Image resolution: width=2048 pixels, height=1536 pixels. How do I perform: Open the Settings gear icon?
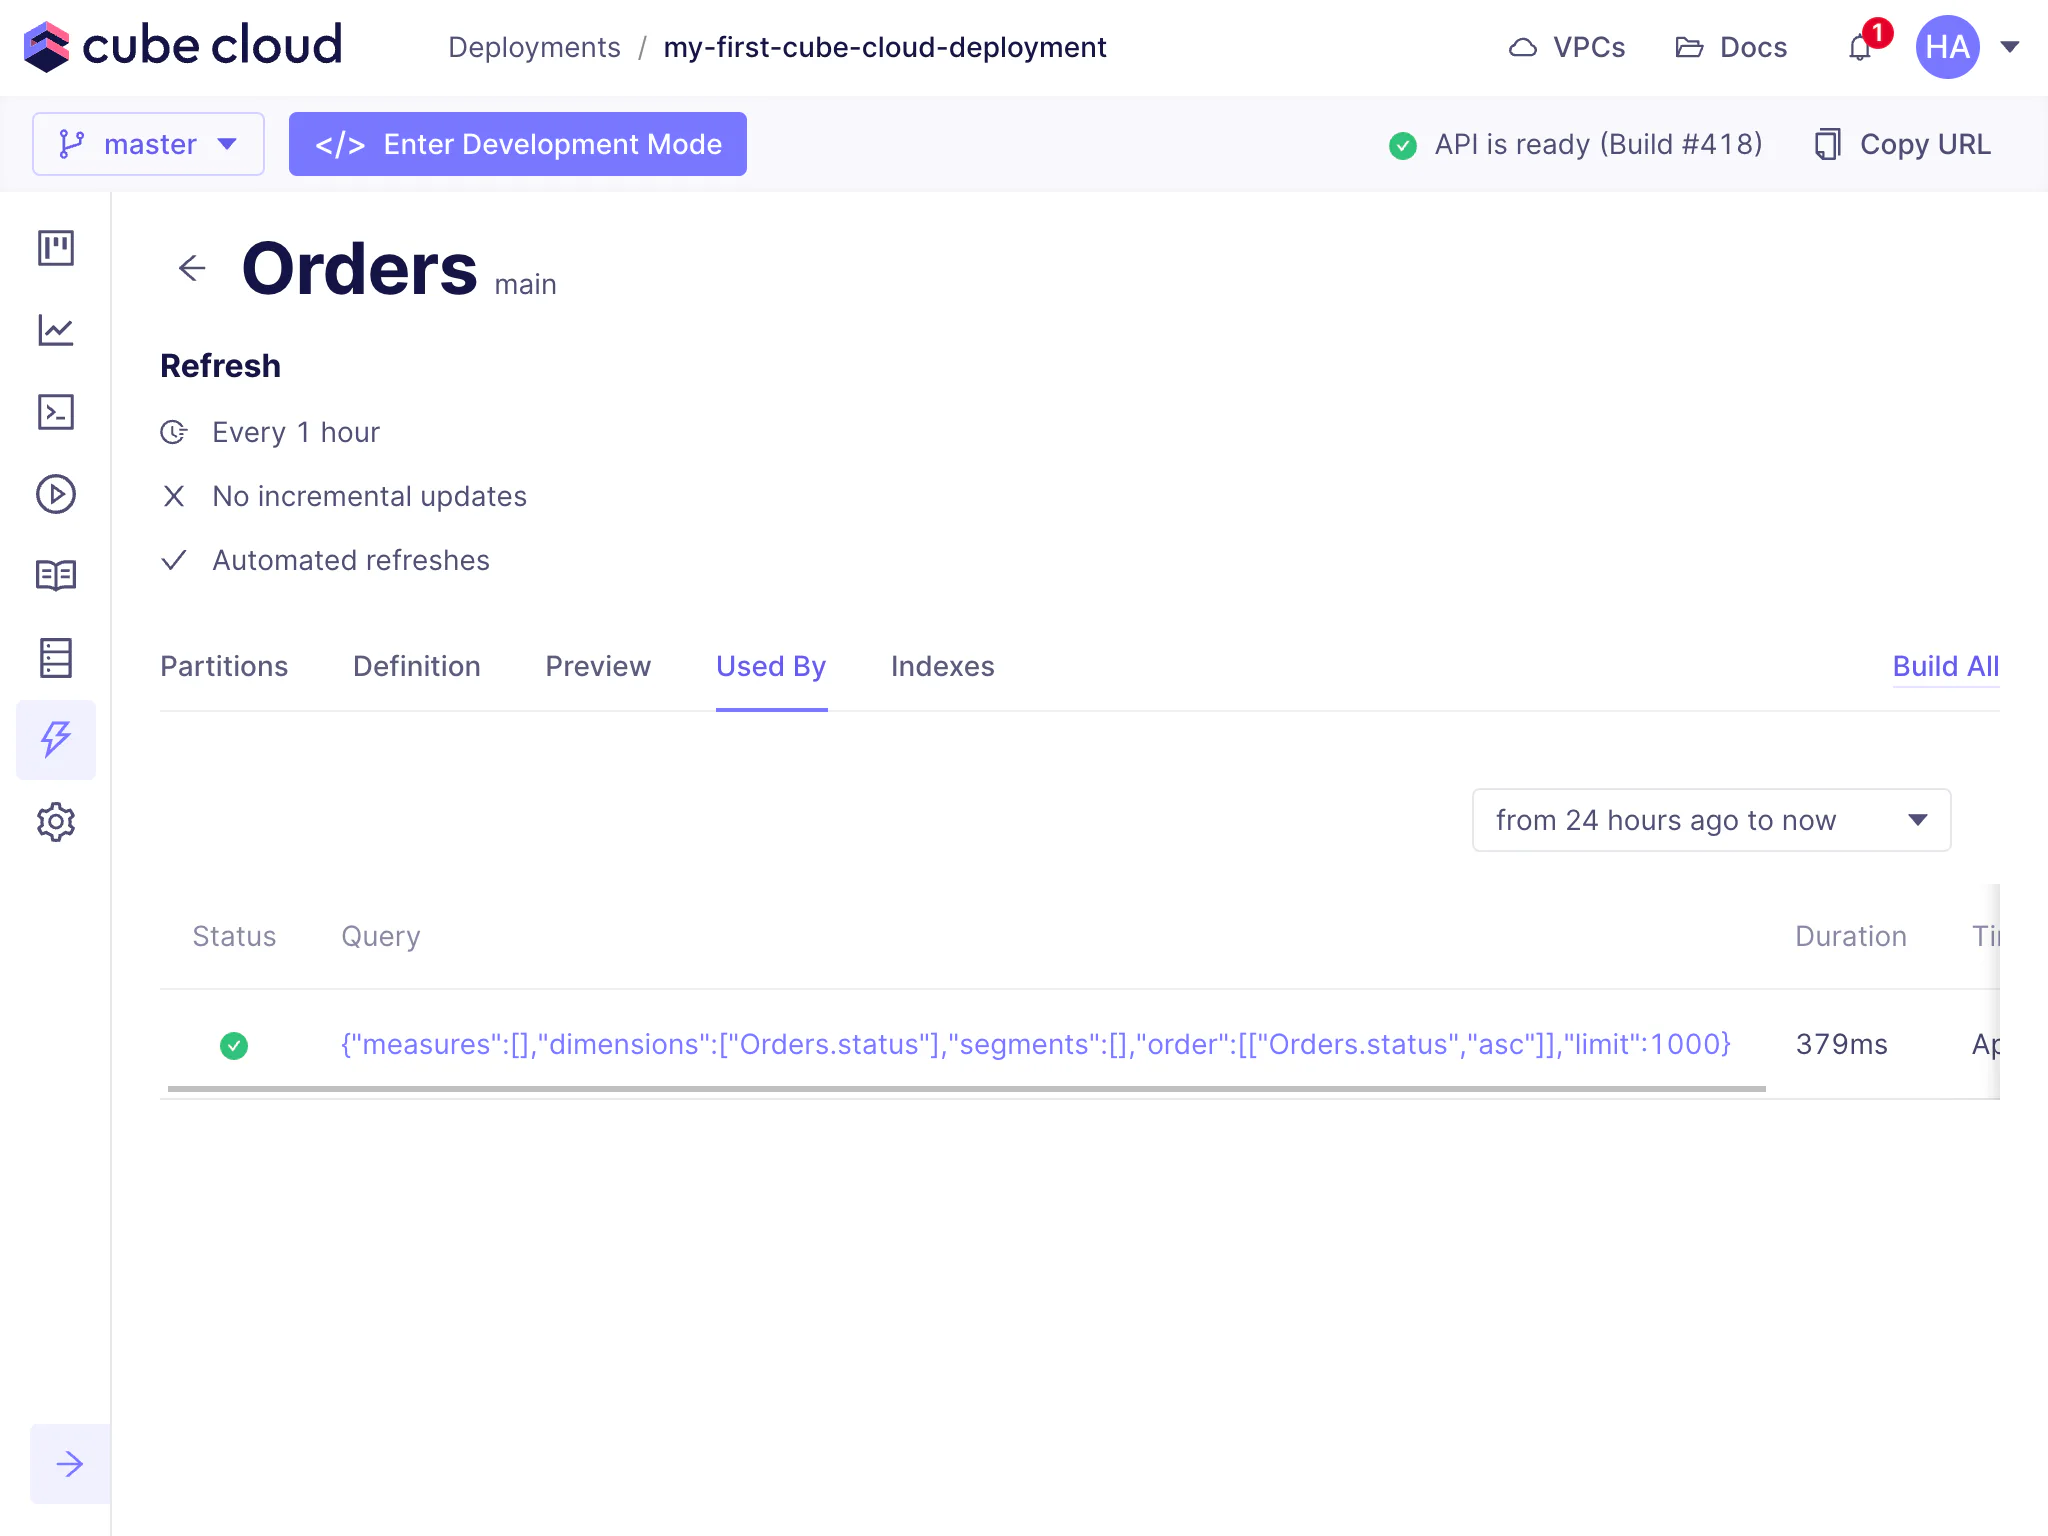click(x=56, y=822)
